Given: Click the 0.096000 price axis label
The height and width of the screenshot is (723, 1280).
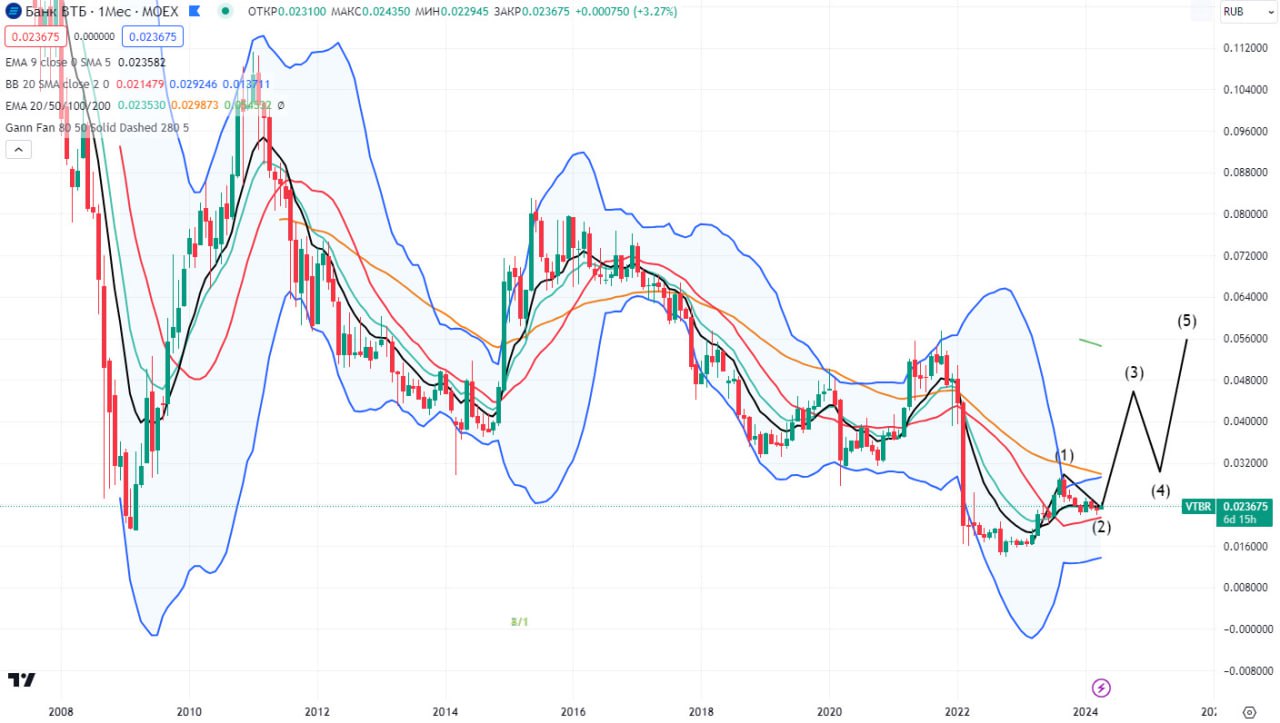Looking at the screenshot, I should pyautogui.click(x=1247, y=131).
